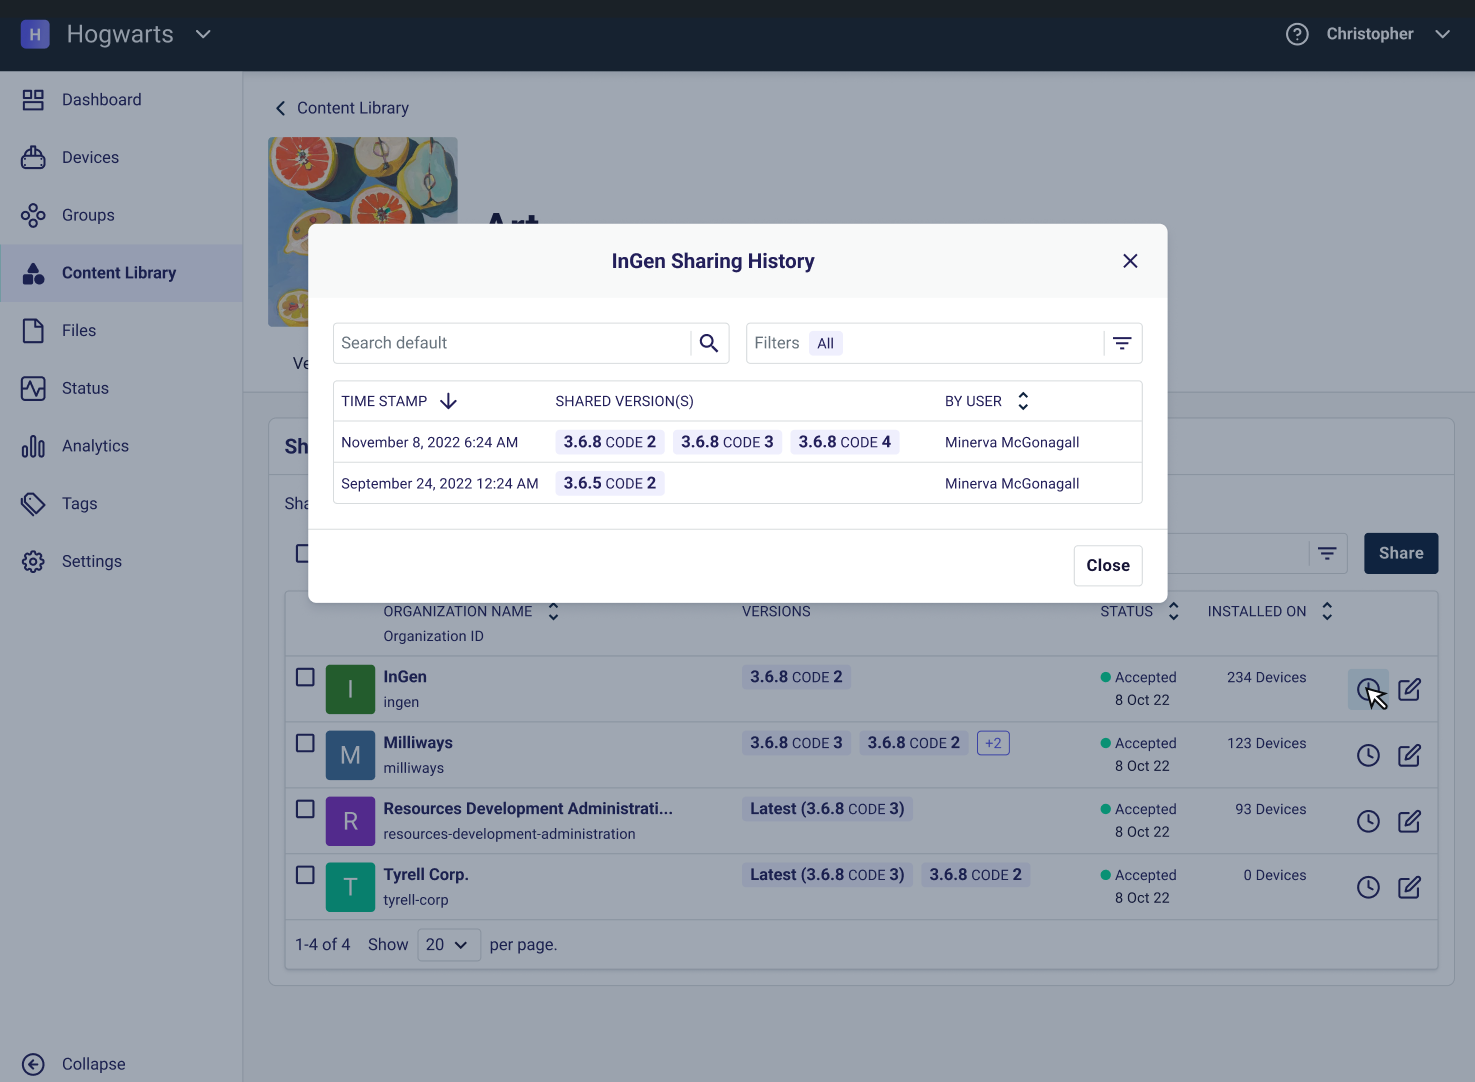This screenshot has width=1475, height=1082.
Task: Click the Hogwarts H logo icon
Action: [x=35, y=34]
